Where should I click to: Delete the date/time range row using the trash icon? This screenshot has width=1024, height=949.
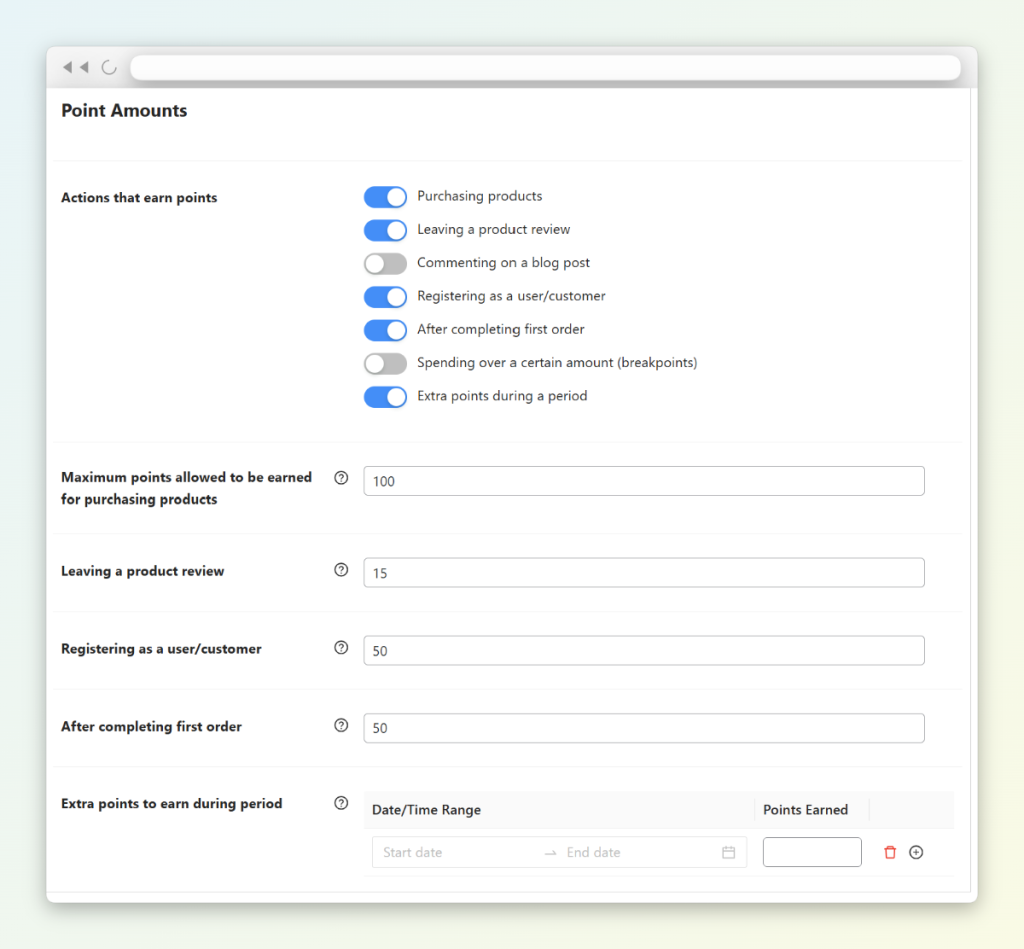pos(889,852)
